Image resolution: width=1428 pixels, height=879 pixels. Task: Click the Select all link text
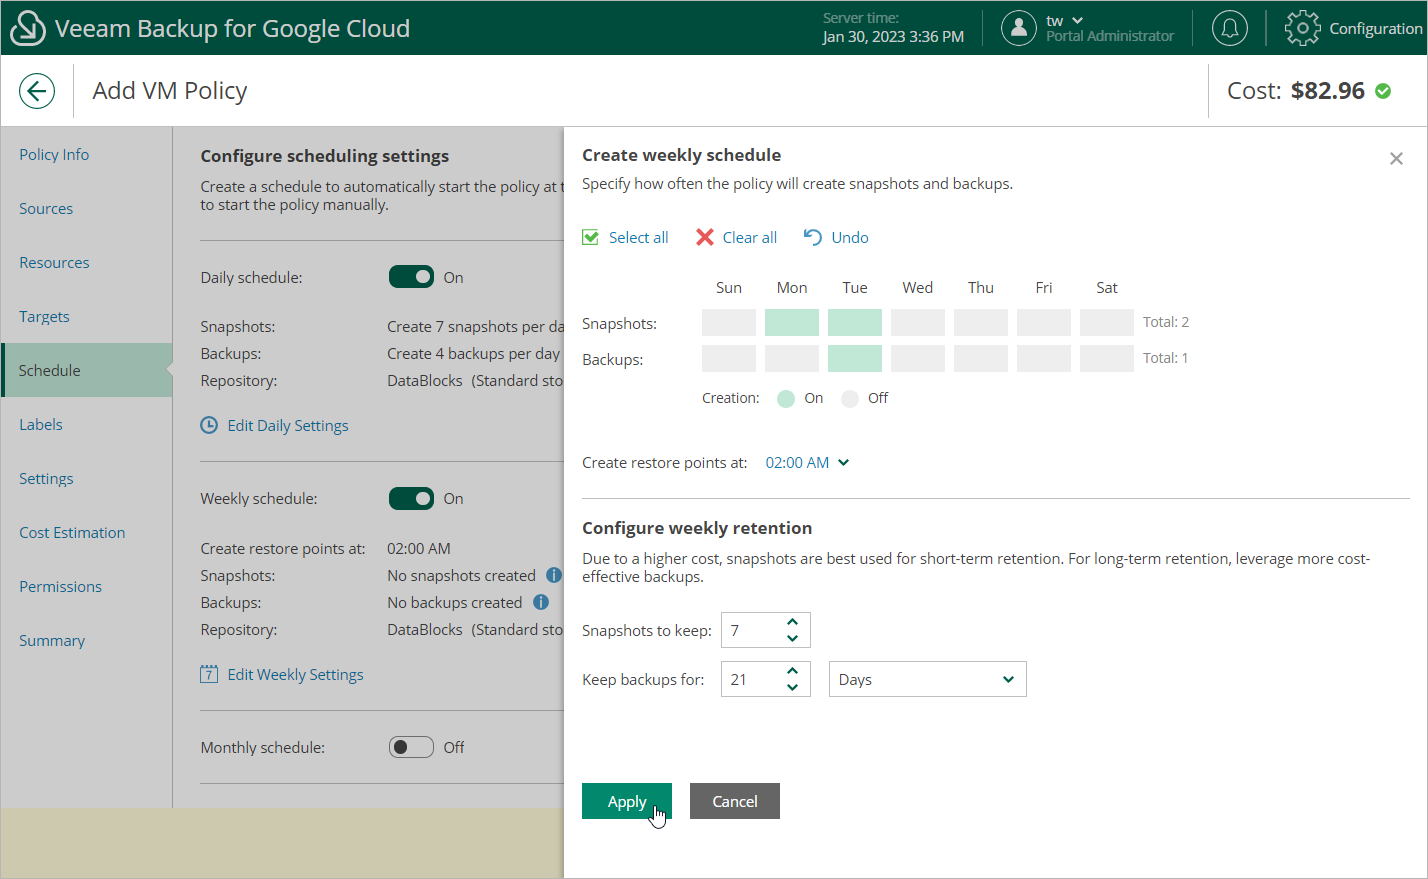639,237
